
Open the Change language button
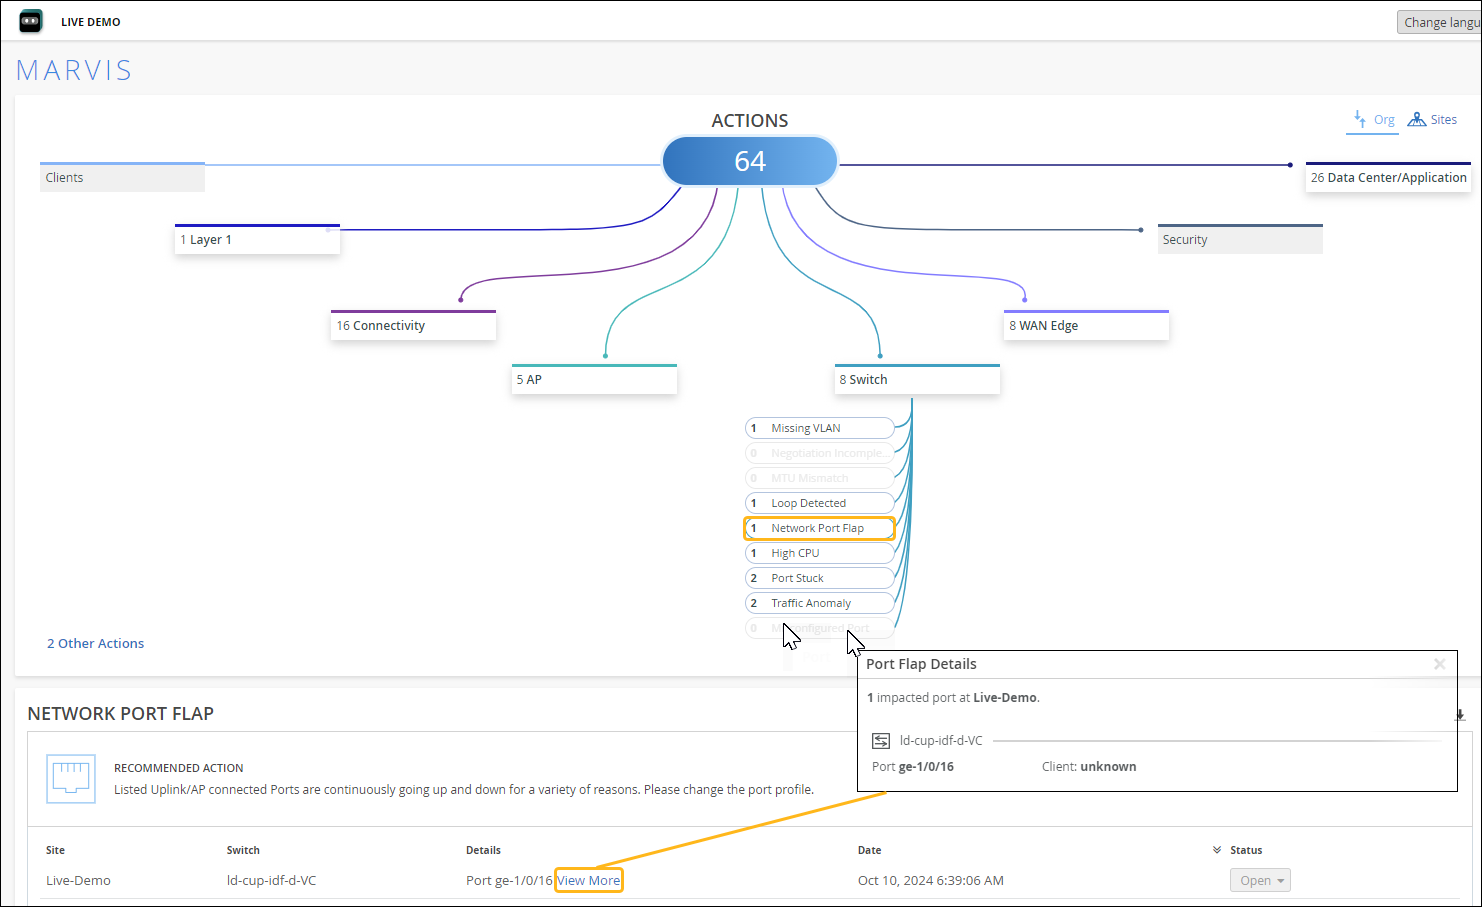pyautogui.click(x=1439, y=22)
